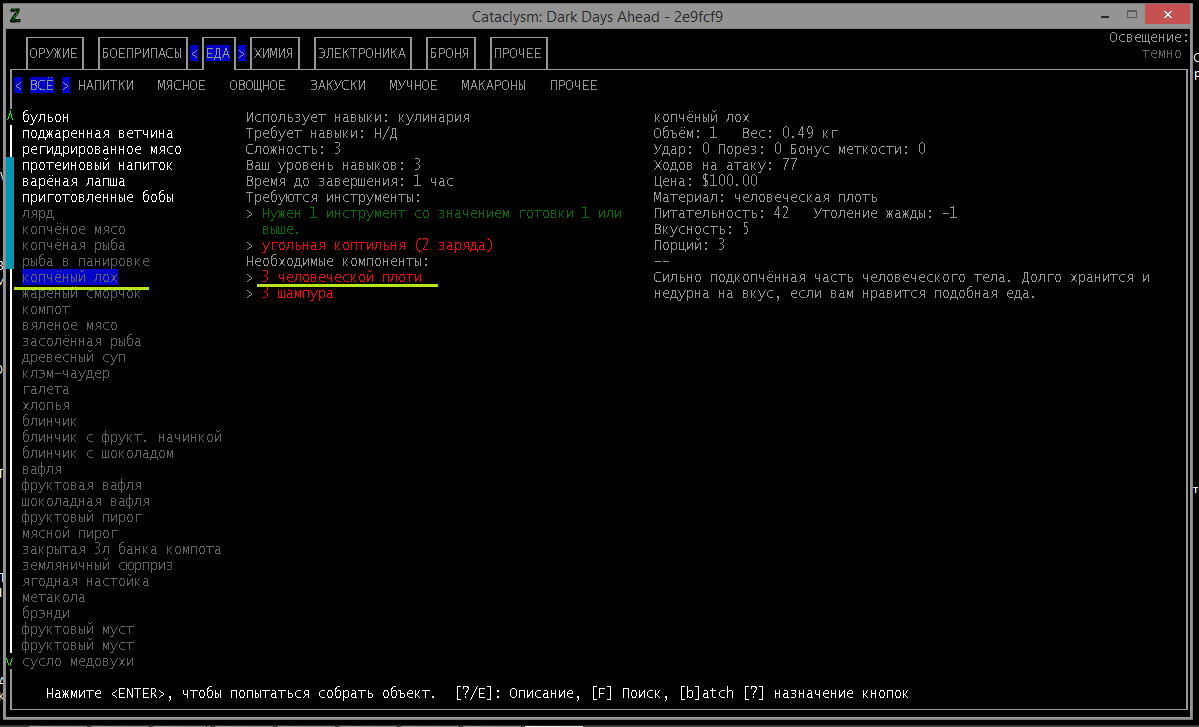Click the 3 шампура component

297,294
